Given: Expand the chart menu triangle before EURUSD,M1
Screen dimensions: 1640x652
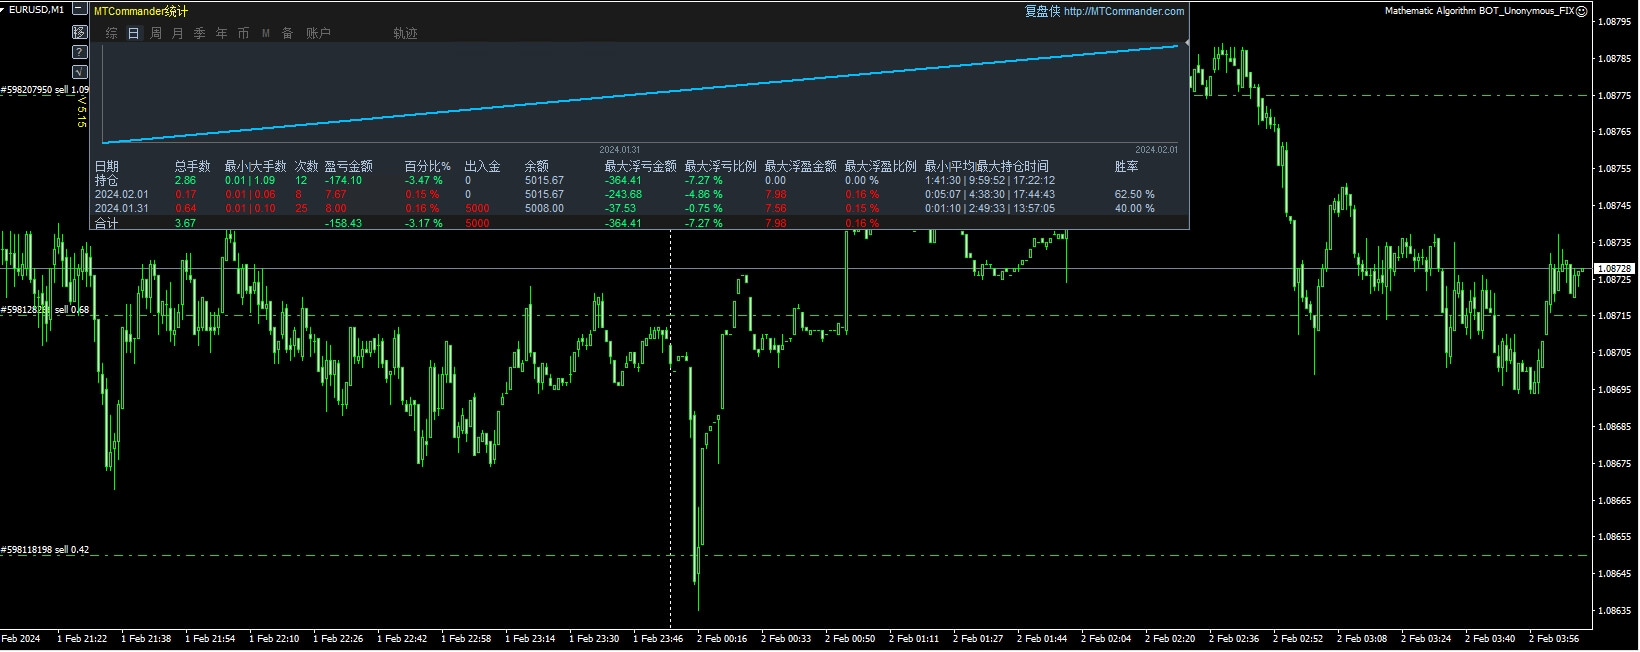Looking at the screenshot, I should click(x=4, y=10).
